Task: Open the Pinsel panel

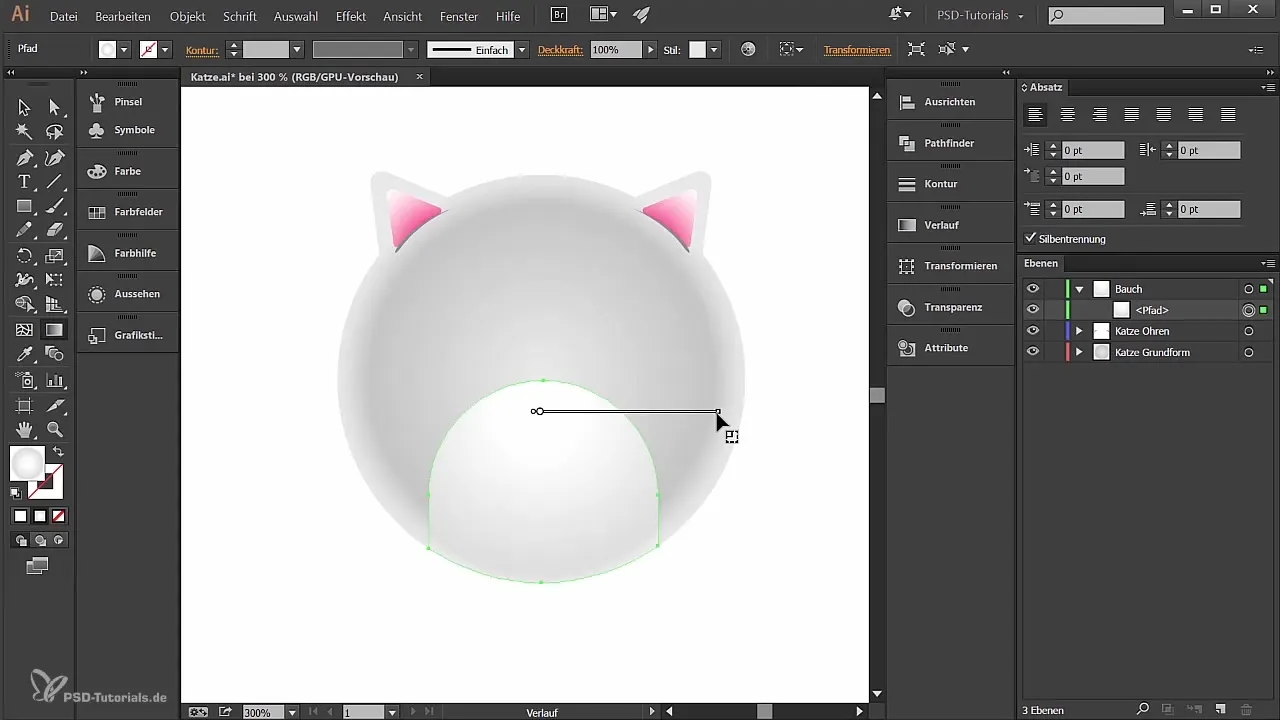Action: tap(128, 102)
